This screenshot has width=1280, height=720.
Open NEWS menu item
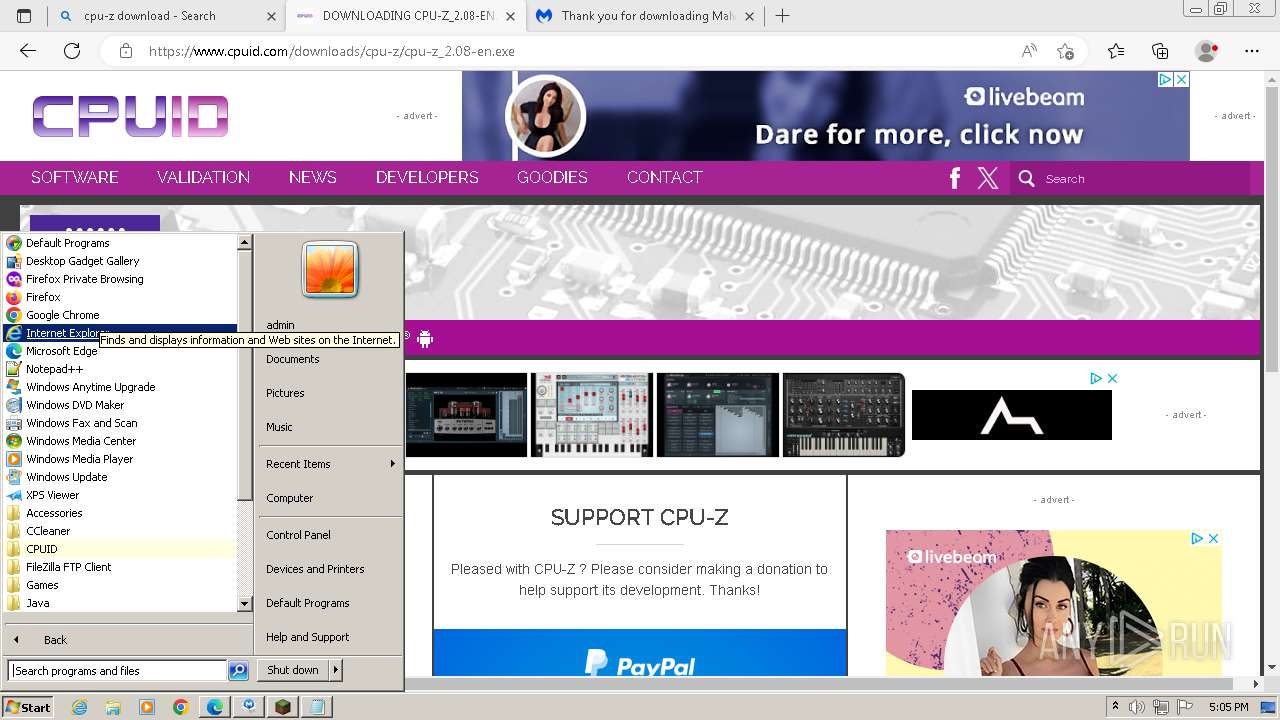pos(313,177)
